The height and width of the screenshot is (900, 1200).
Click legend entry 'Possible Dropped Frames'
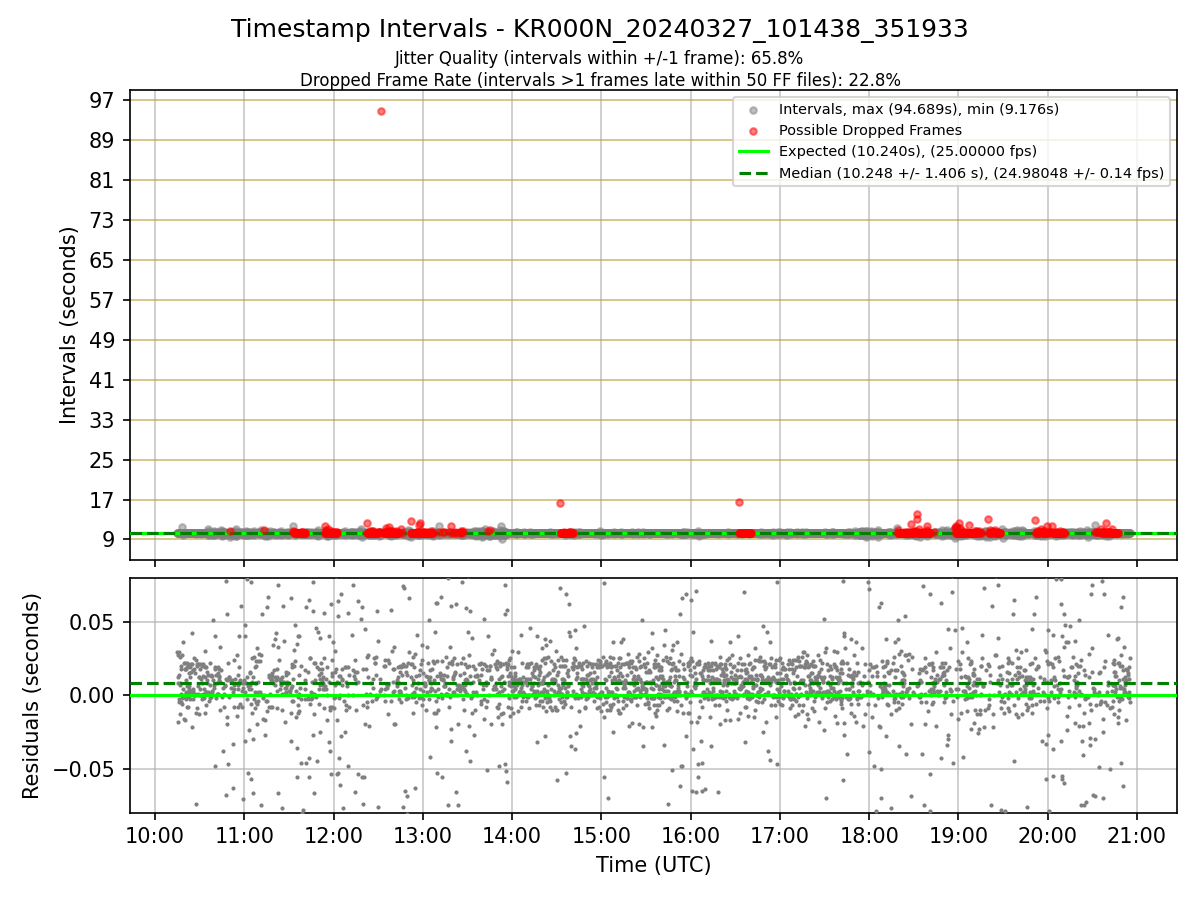[x=870, y=130]
